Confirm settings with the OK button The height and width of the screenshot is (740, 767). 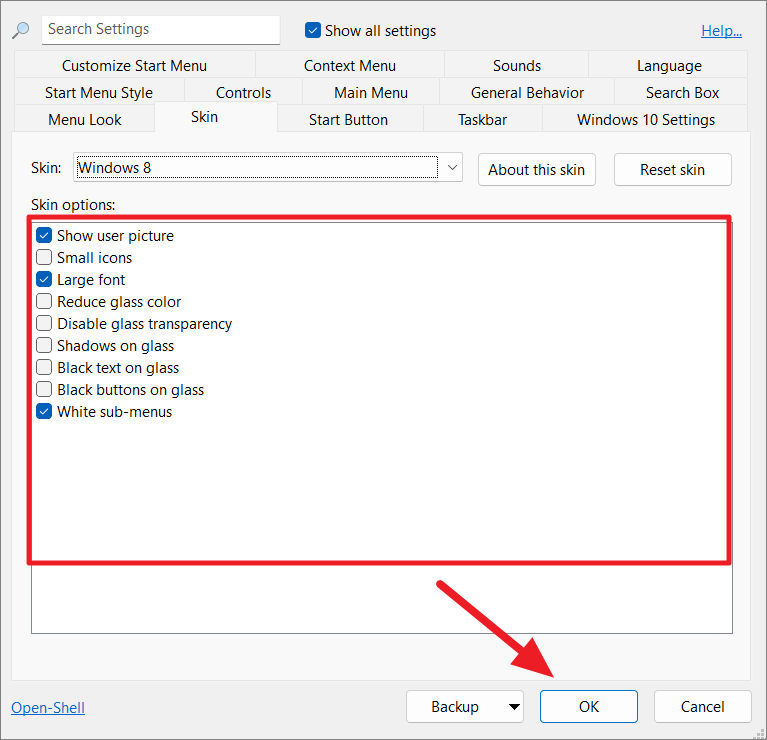[x=588, y=707]
